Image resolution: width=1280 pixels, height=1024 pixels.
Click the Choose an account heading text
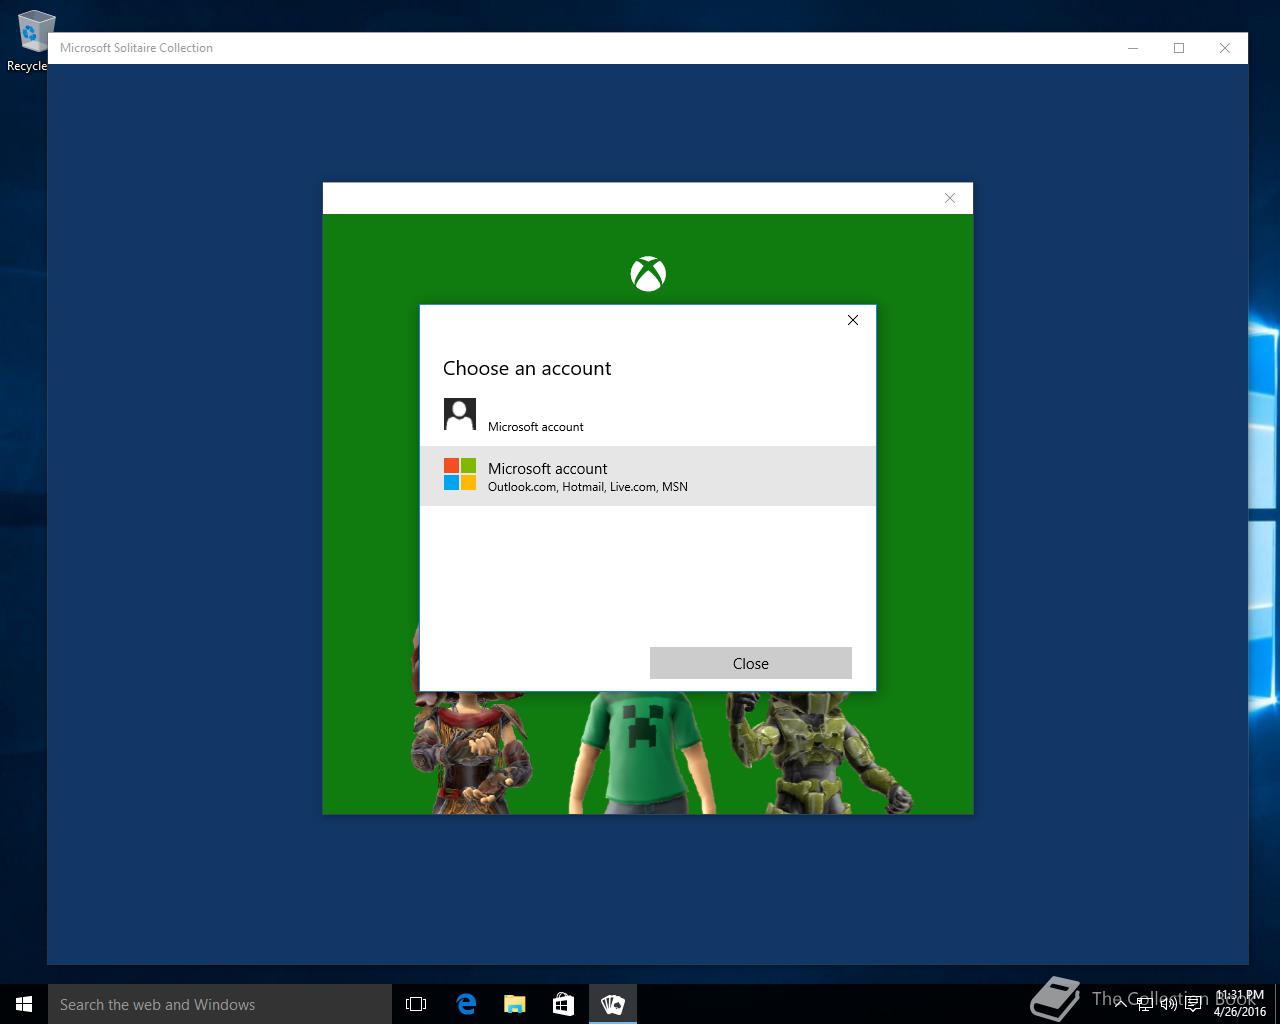(x=527, y=368)
